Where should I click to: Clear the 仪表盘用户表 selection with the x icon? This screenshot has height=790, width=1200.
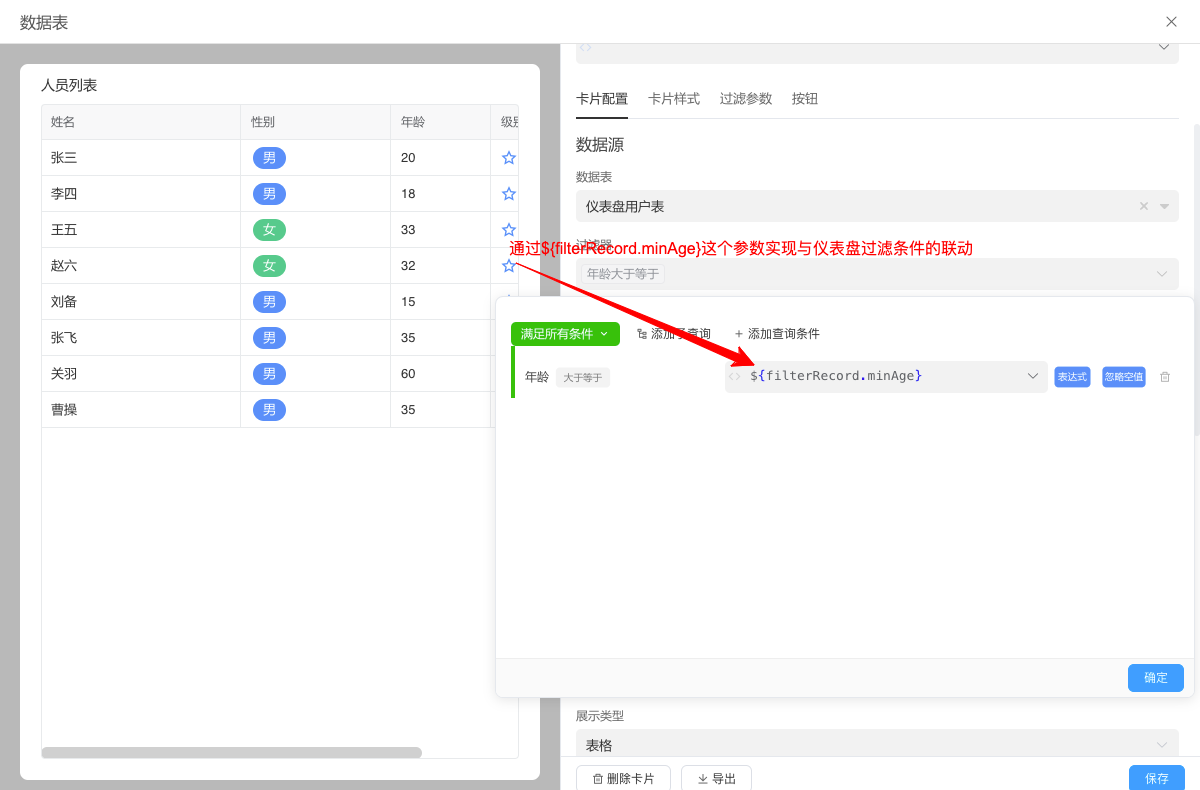(1144, 206)
